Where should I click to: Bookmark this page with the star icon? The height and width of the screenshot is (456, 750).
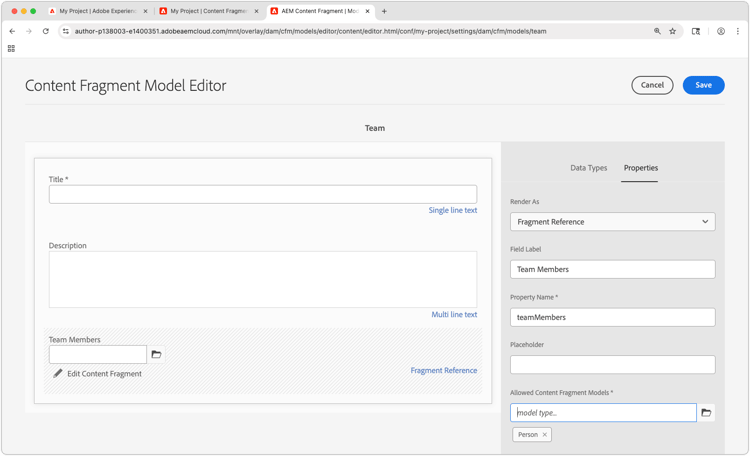point(673,31)
